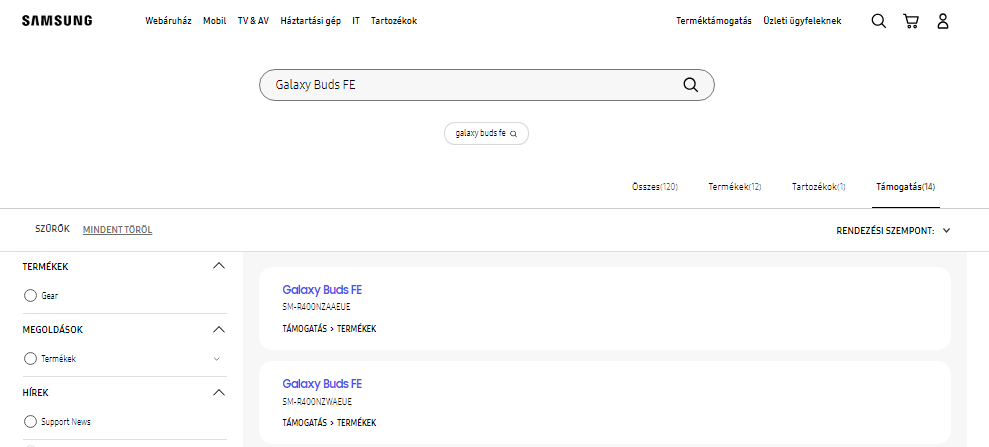This screenshot has height=447, width=989.
Task: Collapse the TERMÉKEK filter section
Action: click(219, 266)
